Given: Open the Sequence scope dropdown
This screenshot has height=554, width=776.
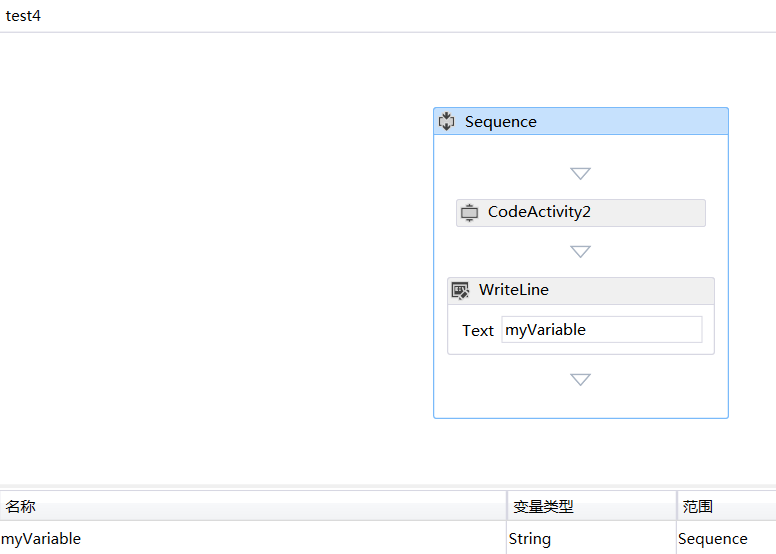Looking at the screenshot, I should click(x=727, y=538).
